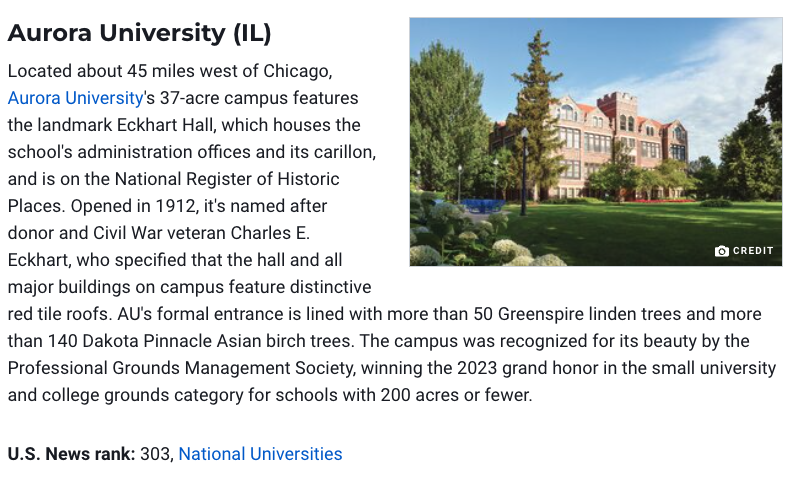
Task: Click the Aurora University (IL) heading
Action: coord(139,33)
